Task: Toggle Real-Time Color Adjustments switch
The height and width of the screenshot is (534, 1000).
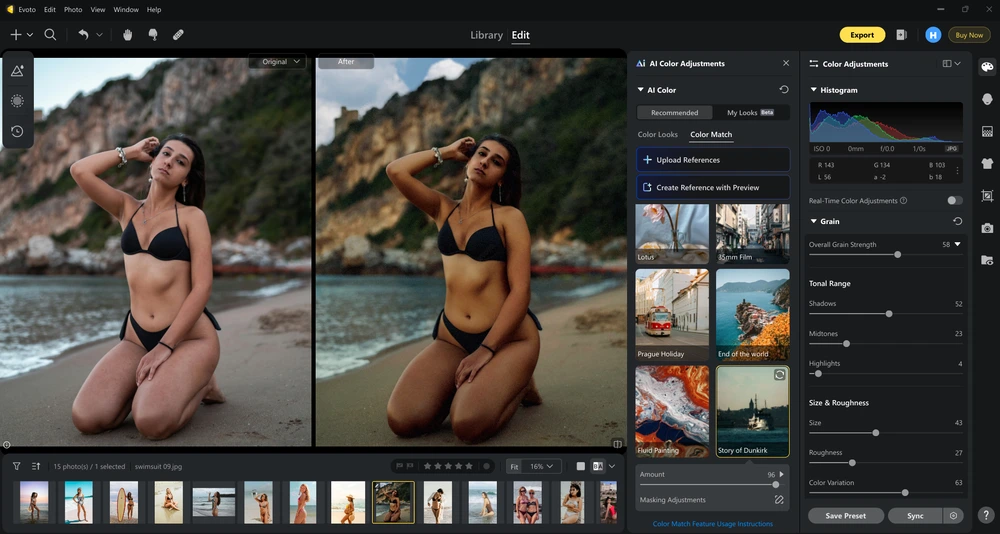Action: 954,200
